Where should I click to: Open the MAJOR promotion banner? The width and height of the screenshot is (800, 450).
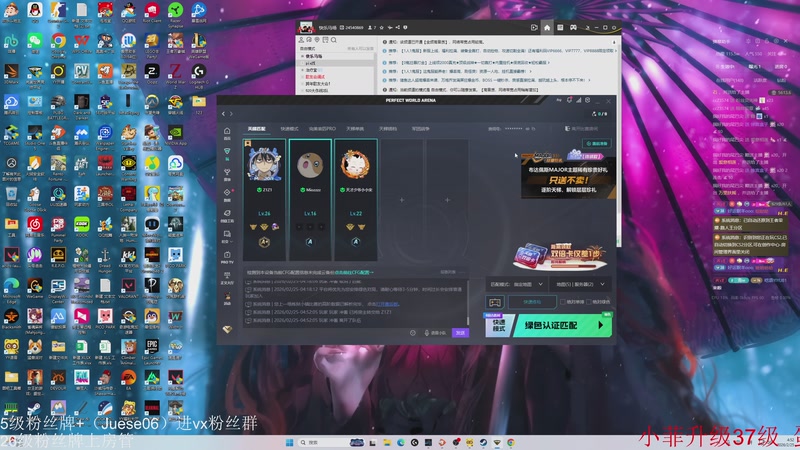(x=568, y=174)
